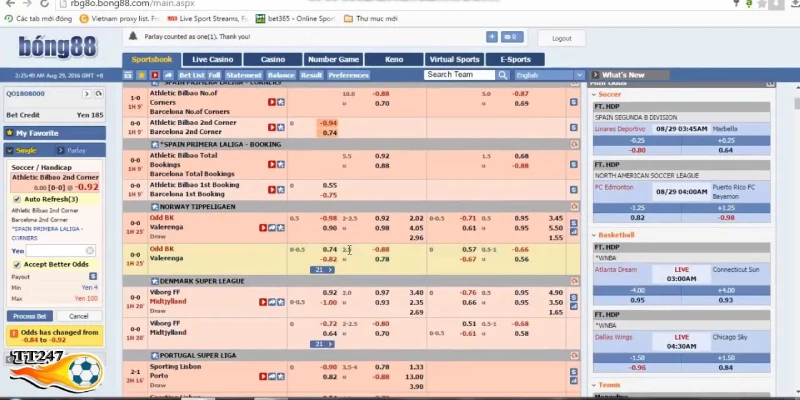Open the Live Casino tab
Viewport: 800px width, 400px height.
tap(212, 60)
